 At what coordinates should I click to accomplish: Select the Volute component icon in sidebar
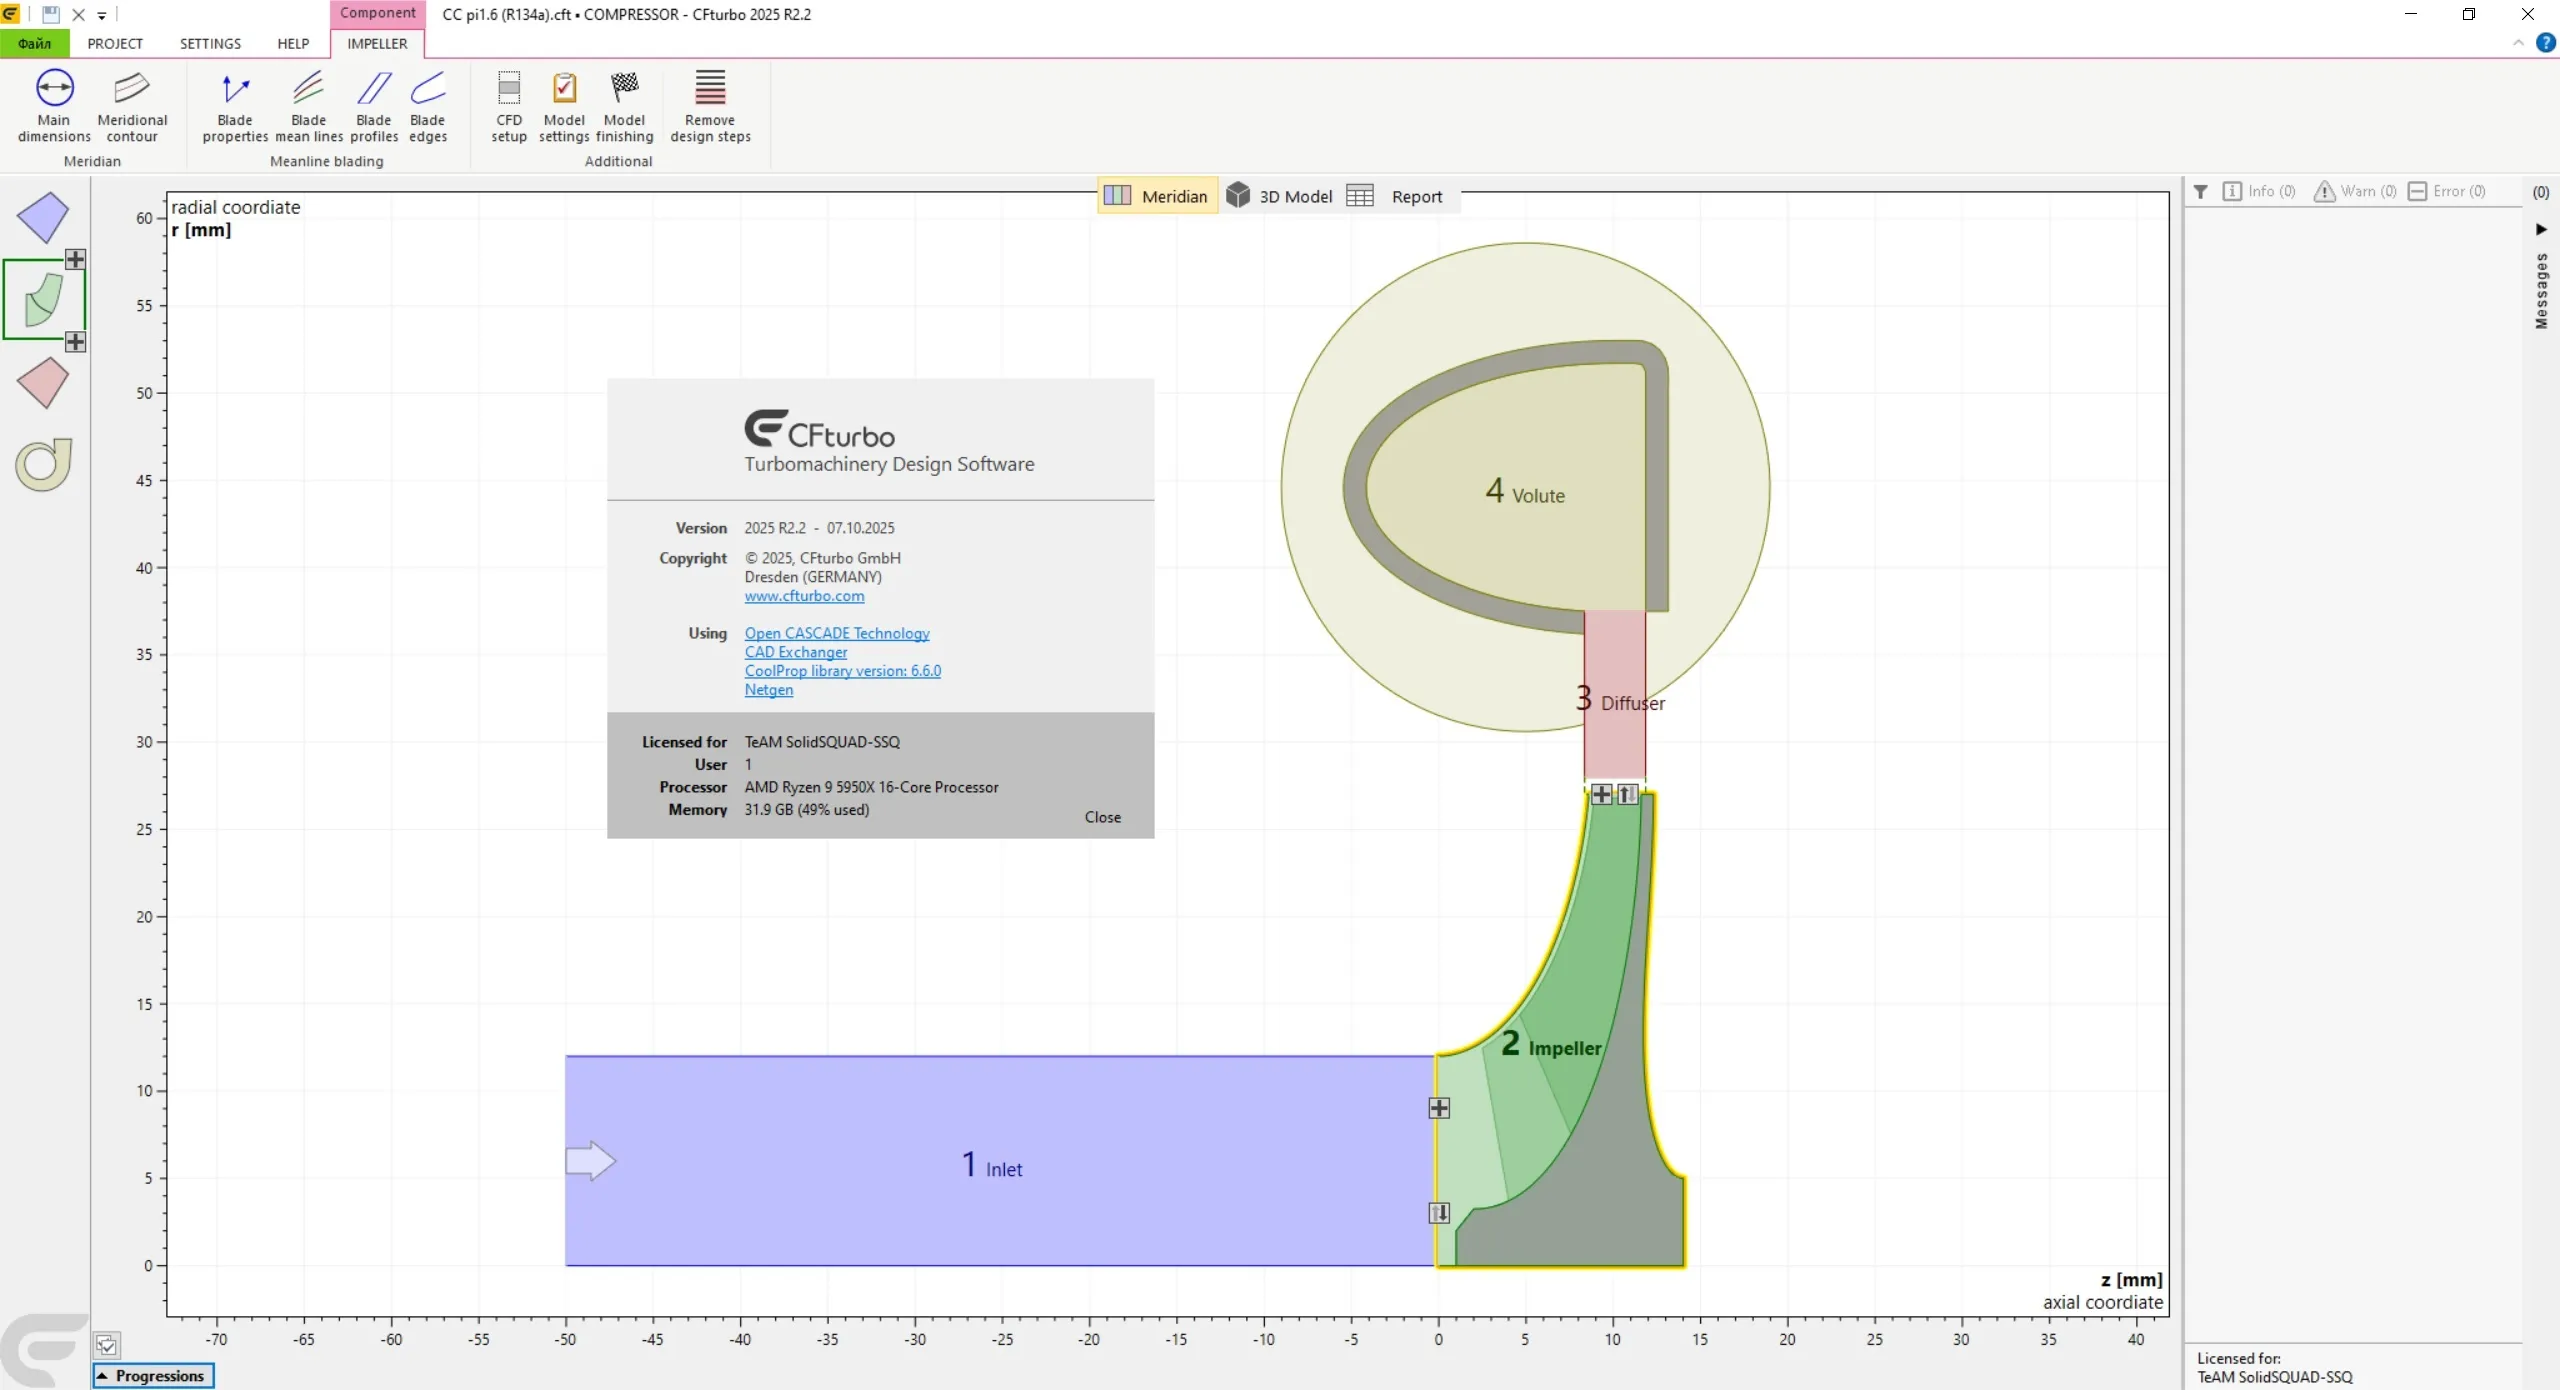[44, 464]
